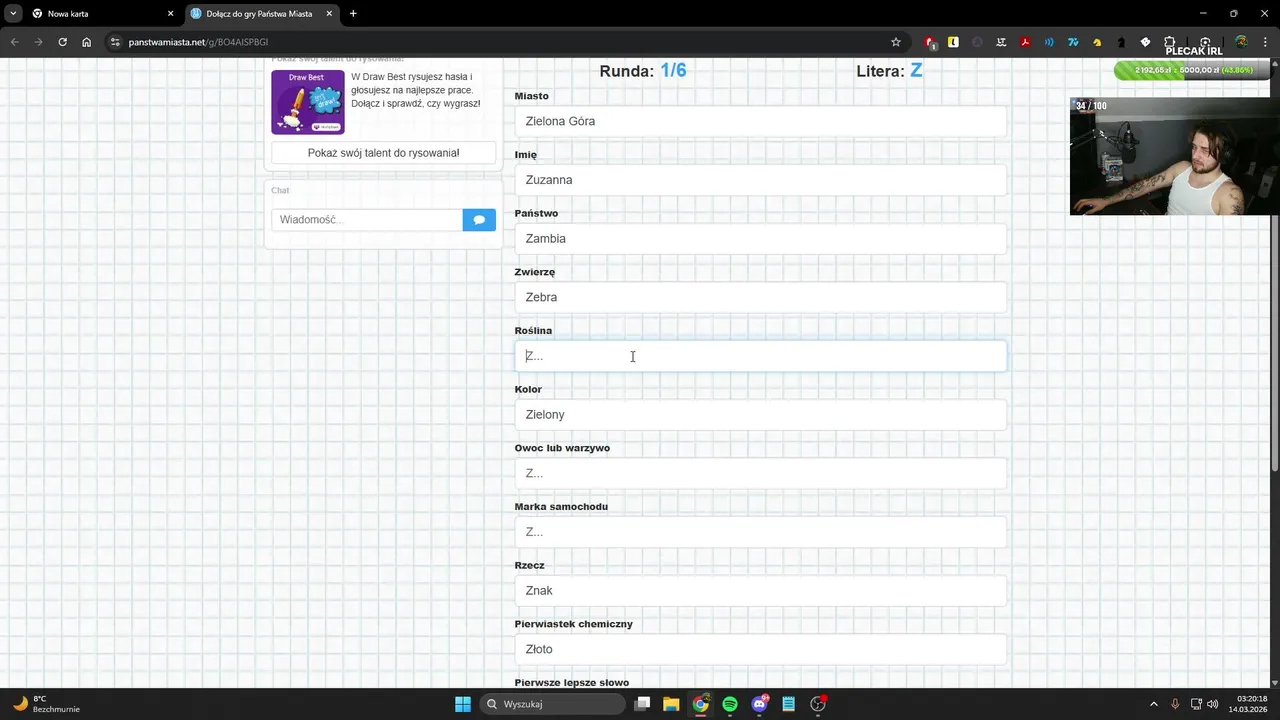Click the black chess knight extension icon
The width and height of the screenshot is (1280, 720).
(1121, 42)
